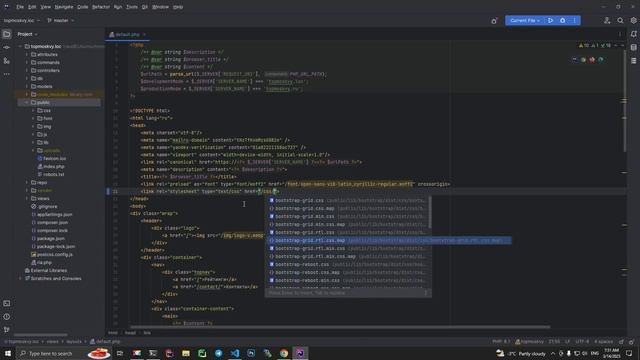Open Search Everywhere magnifier
Screen dimensions: 640x360
620,20
